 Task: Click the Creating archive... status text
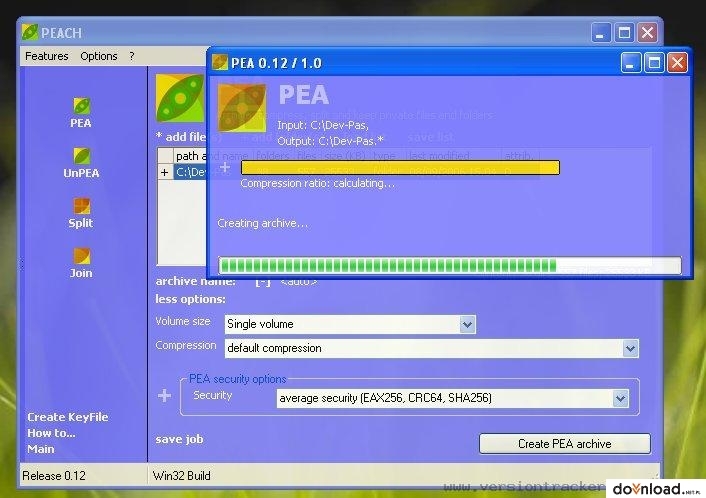(x=262, y=223)
